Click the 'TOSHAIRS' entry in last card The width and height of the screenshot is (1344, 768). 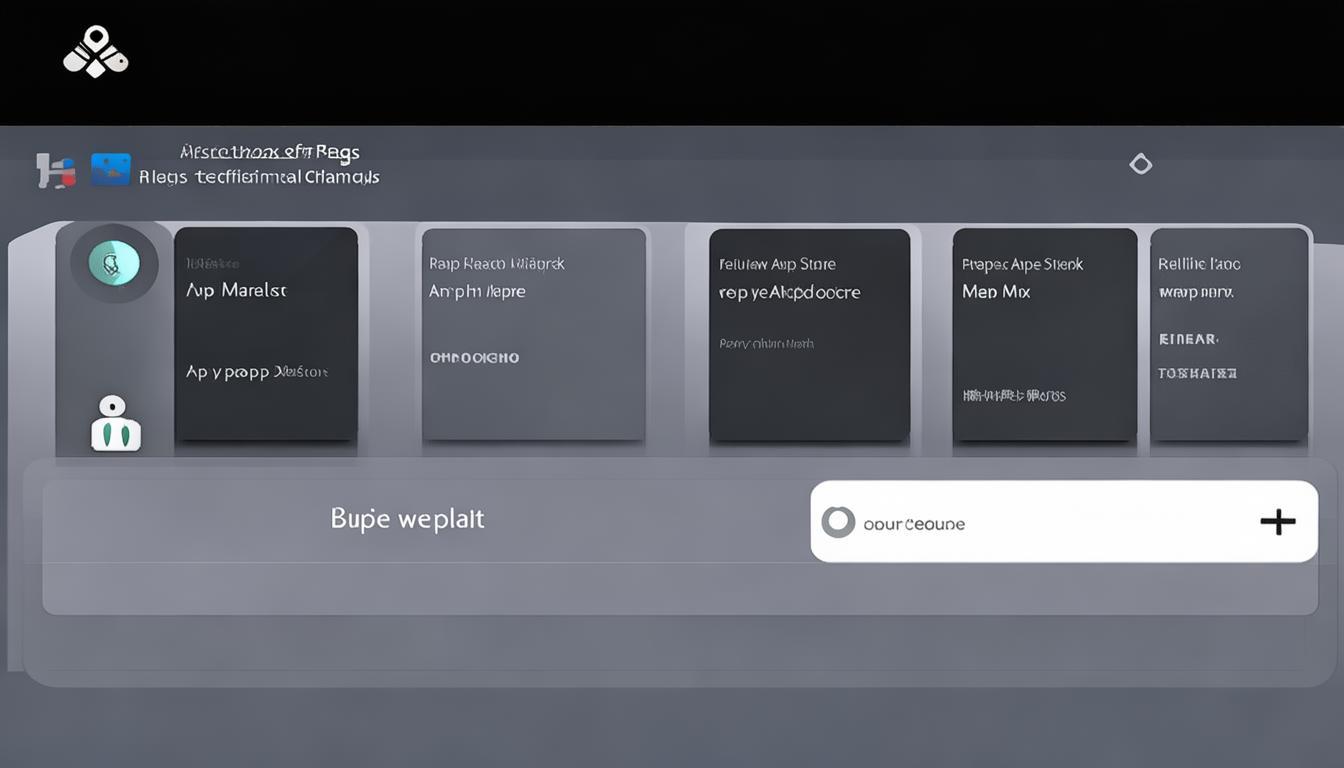click(x=1197, y=373)
